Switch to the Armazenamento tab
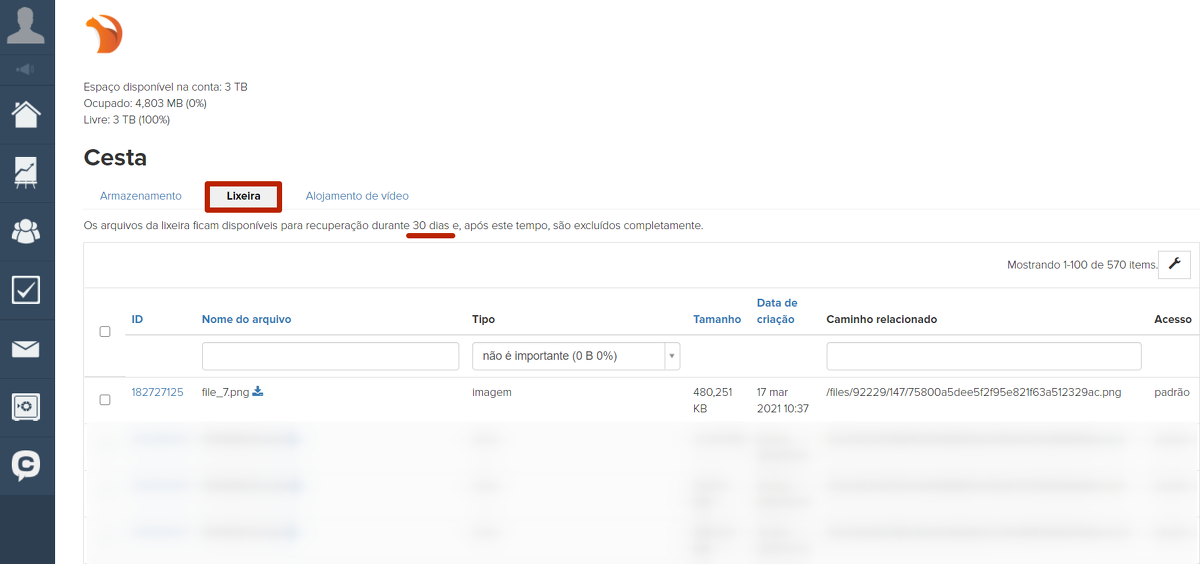This screenshot has height=564, width=1200. tap(141, 196)
